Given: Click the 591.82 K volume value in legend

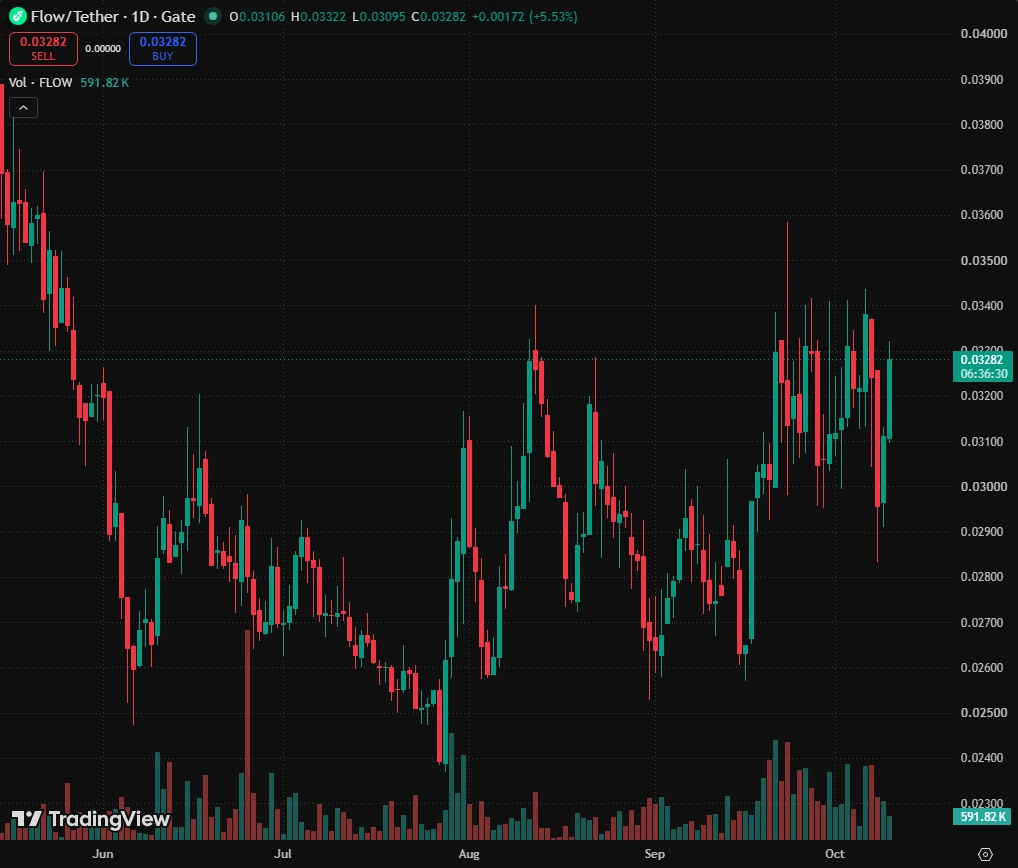Looking at the screenshot, I should (105, 82).
